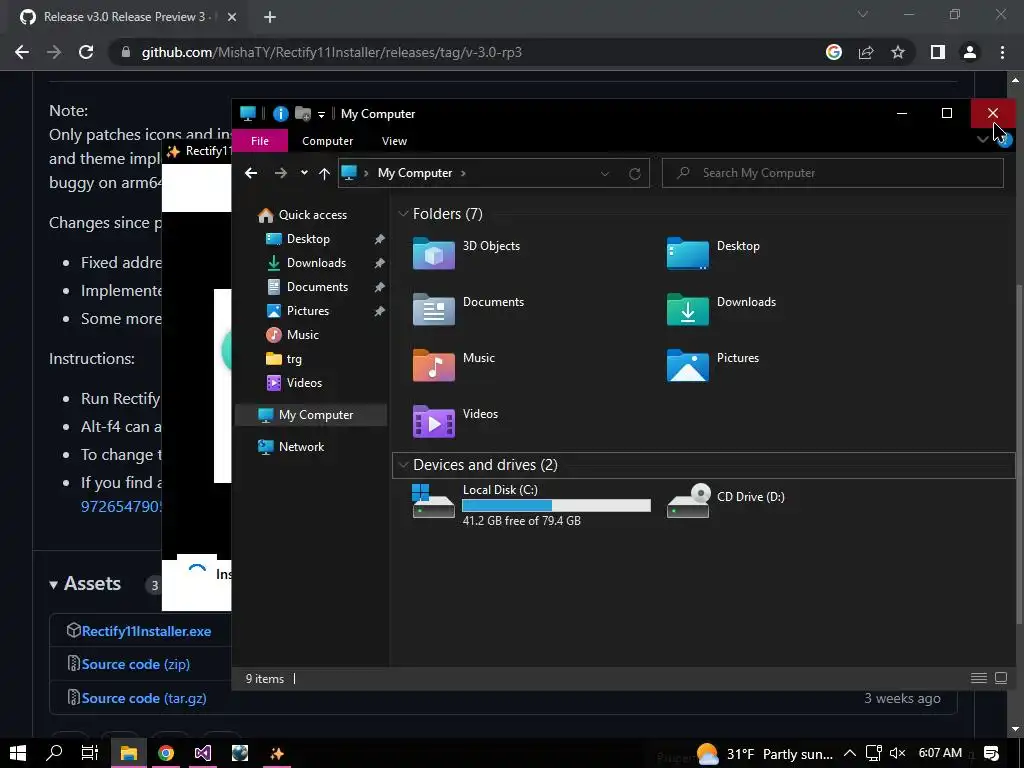Select Quick access in navigation pane
This screenshot has width=1024, height=768.
tap(302, 215)
